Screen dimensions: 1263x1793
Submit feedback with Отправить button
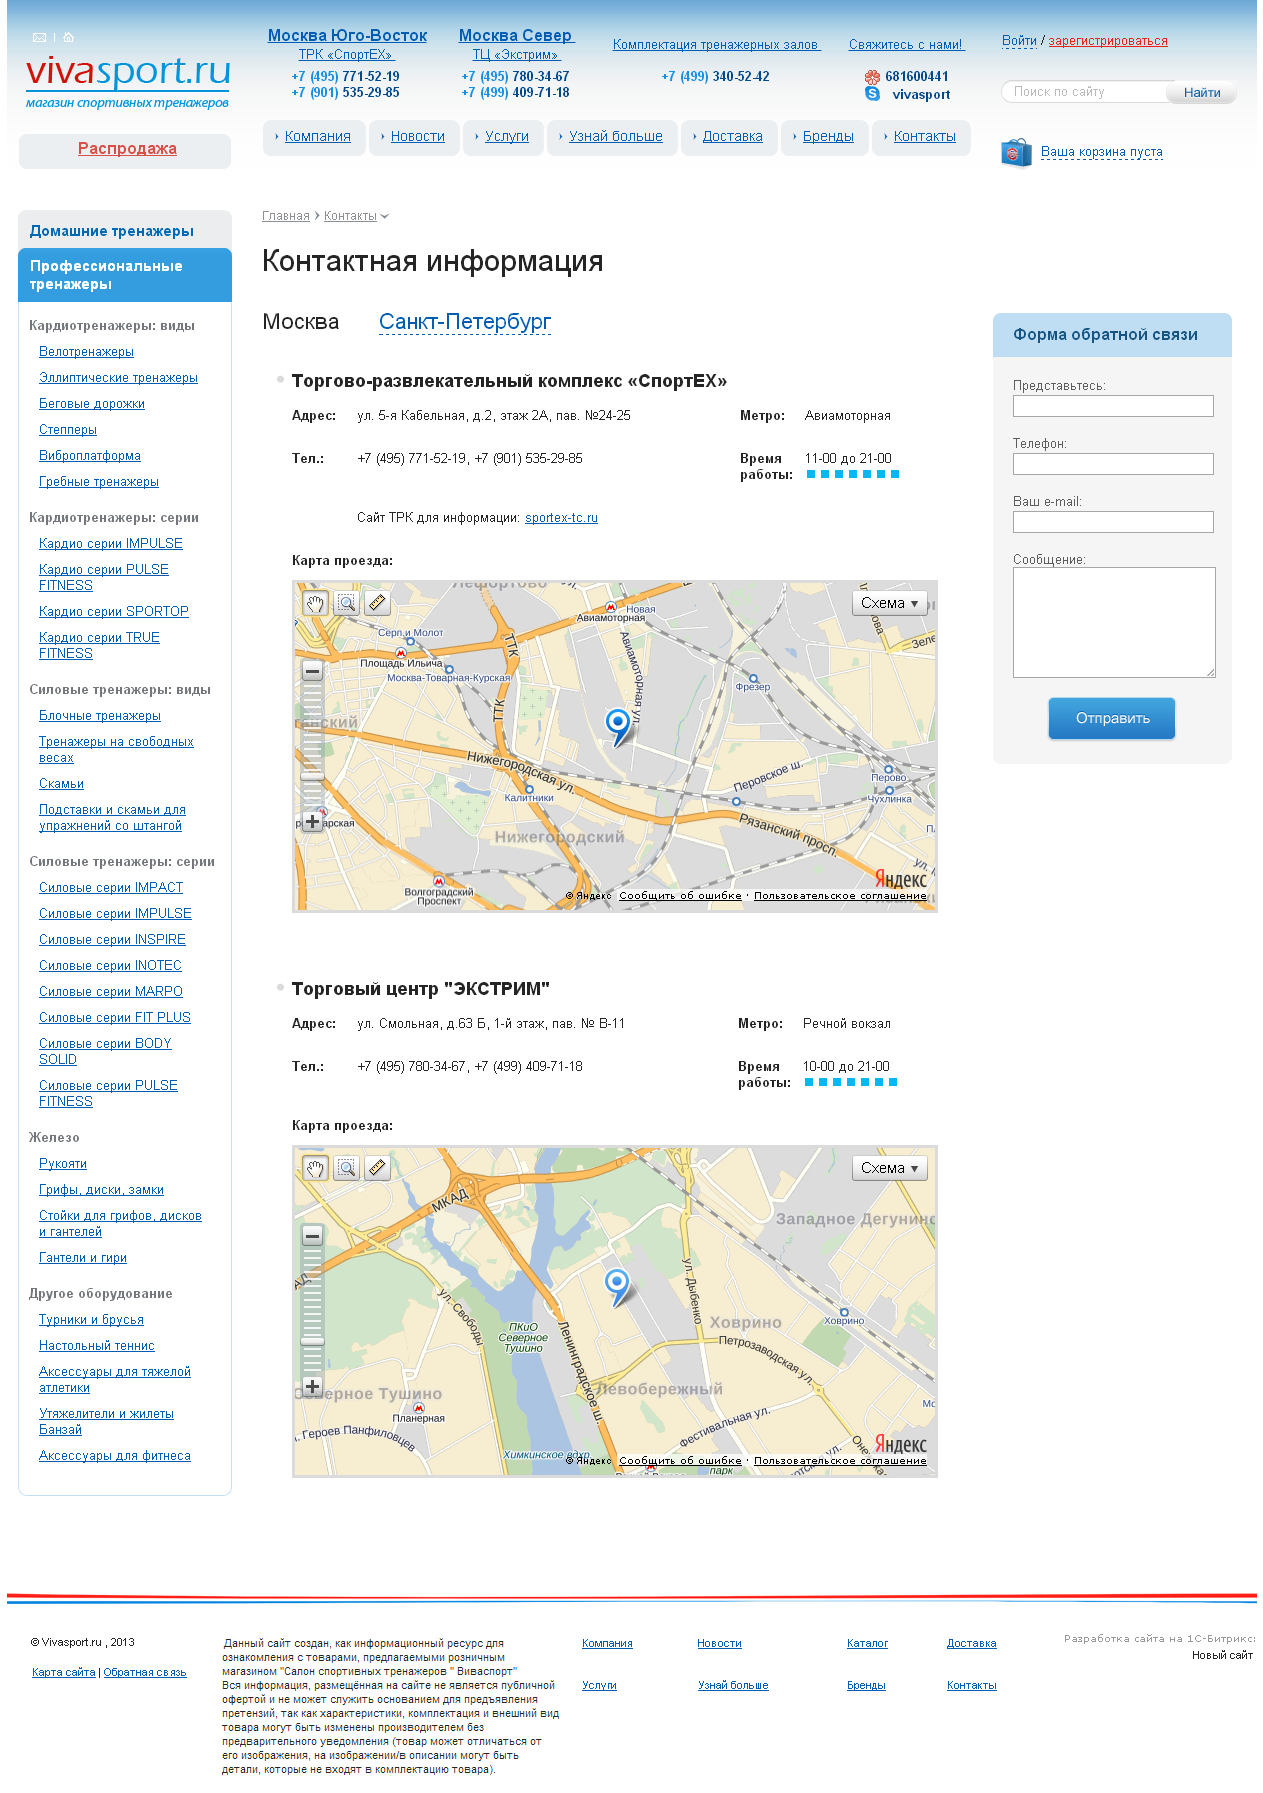point(1112,718)
